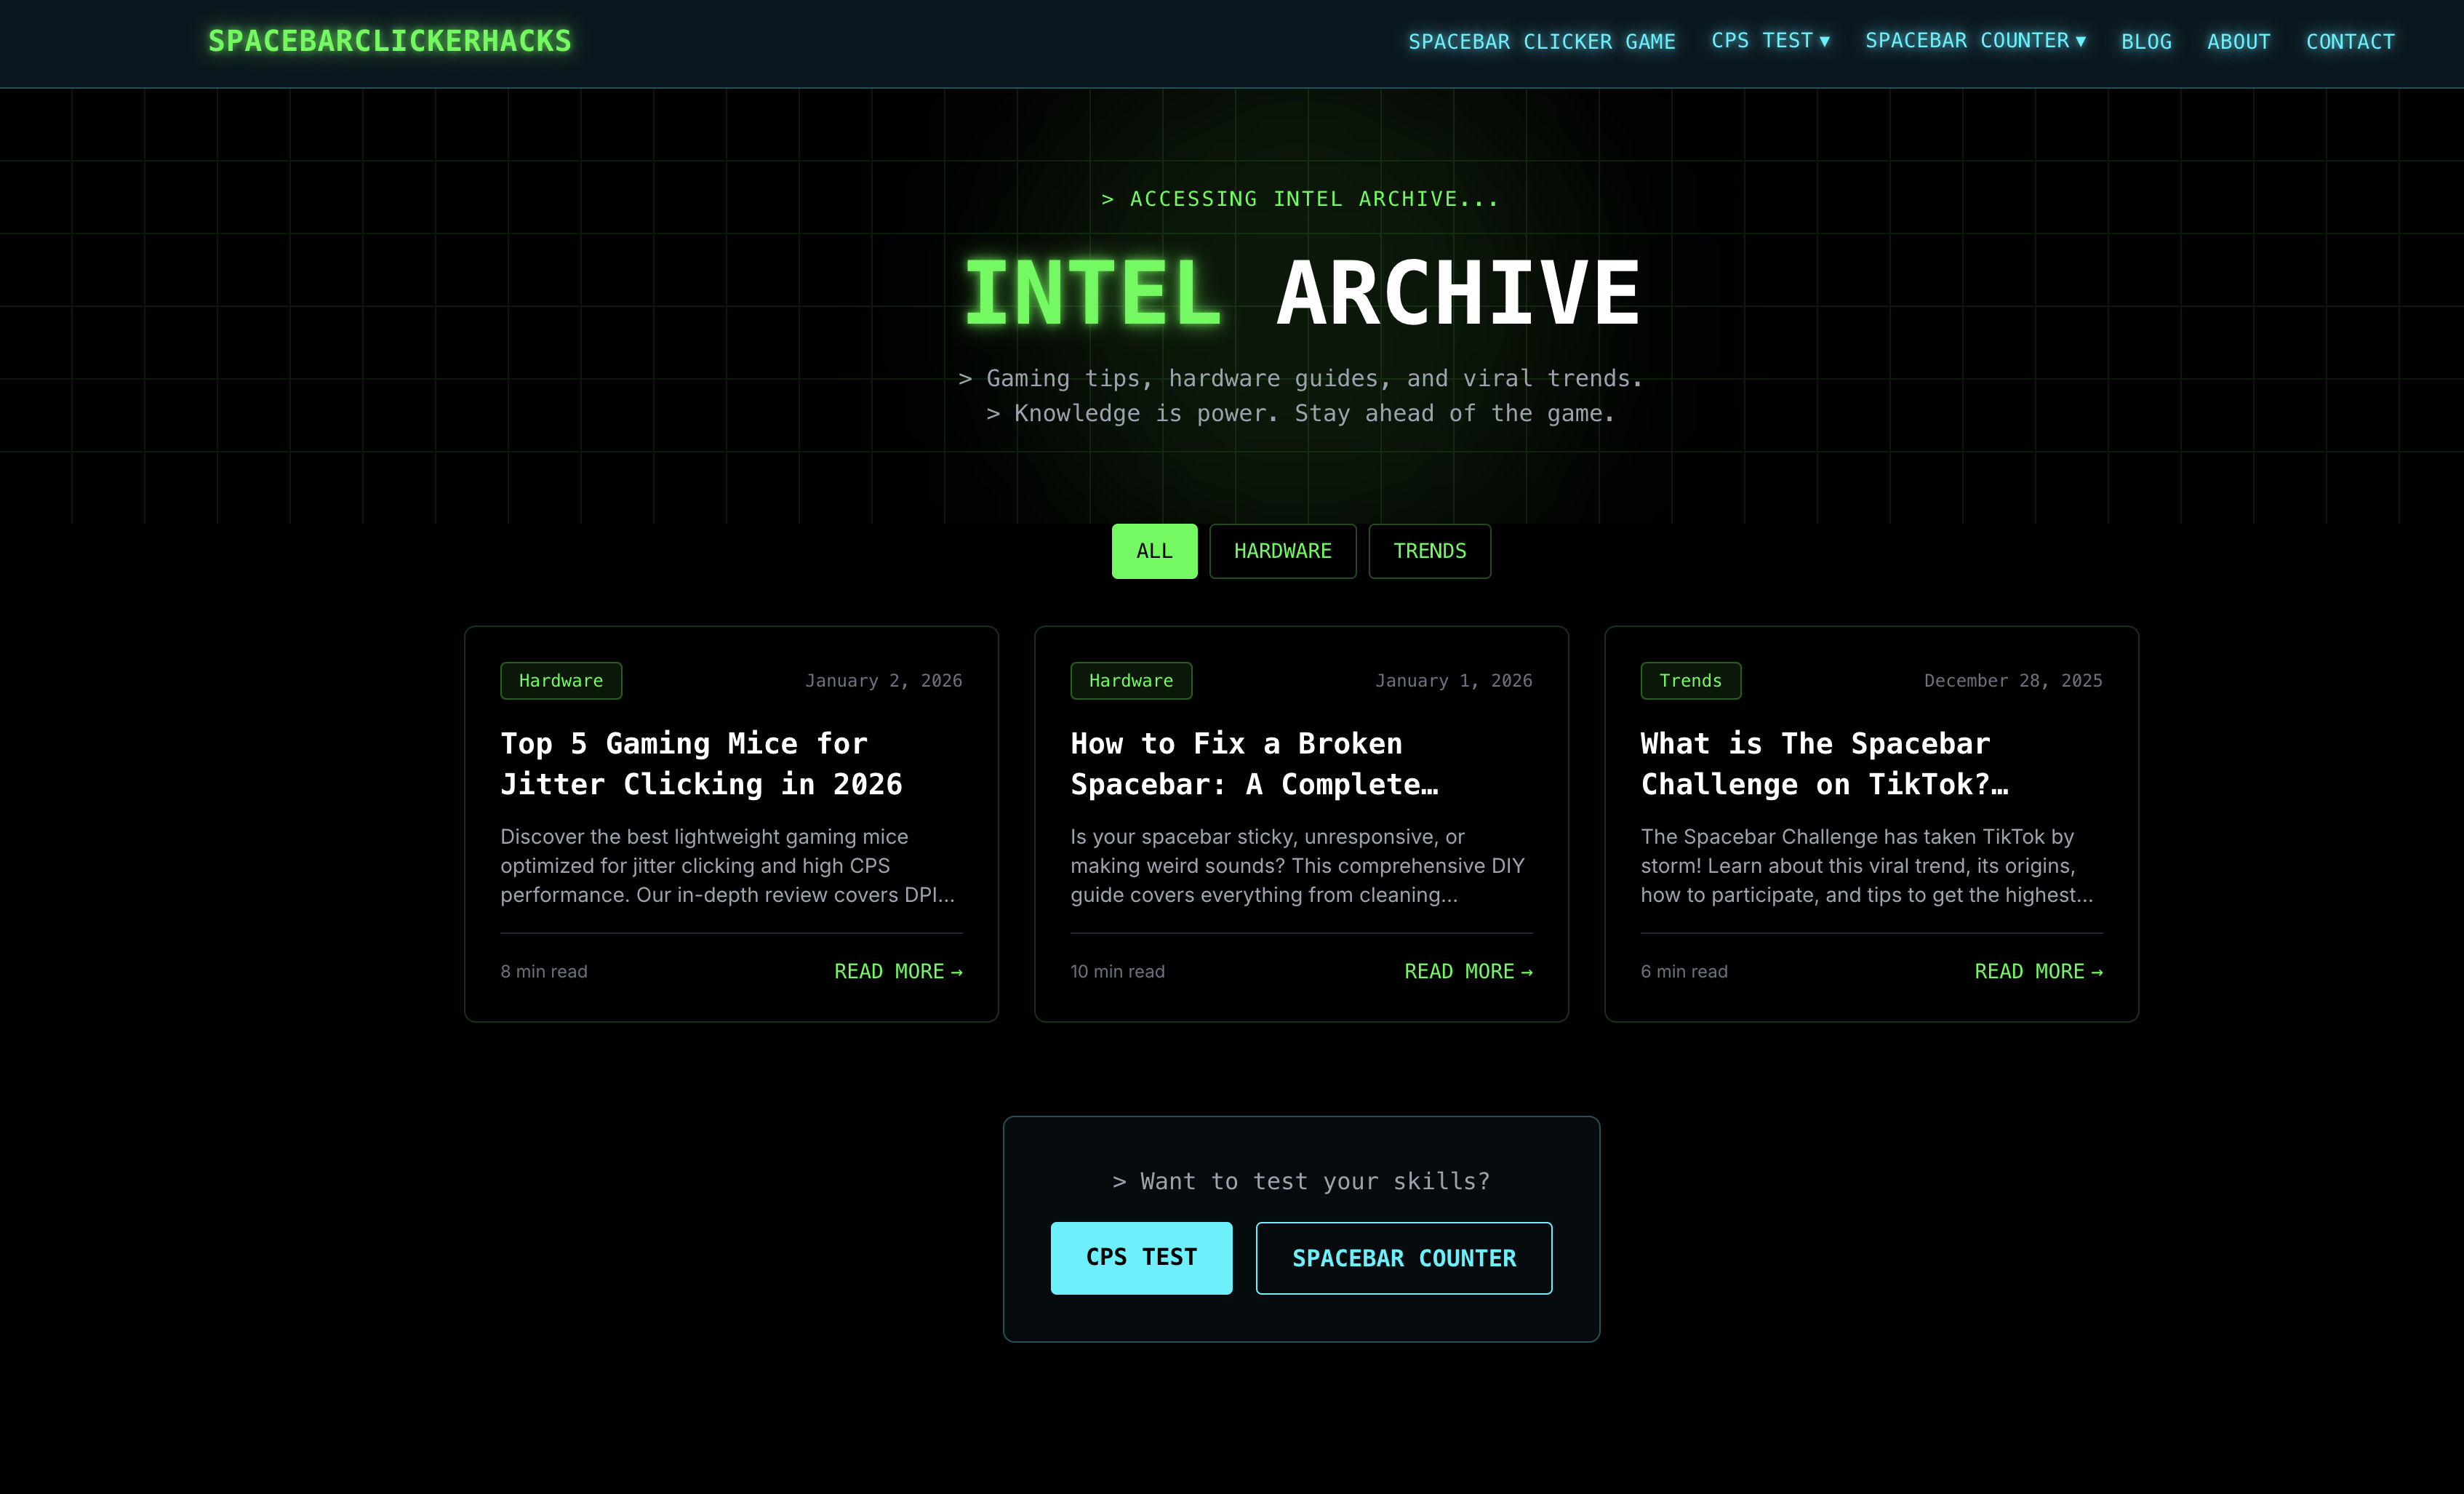Click the SPACEBARCLICKERHACKS logo
Image resolution: width=2464 pixels, height=1494 pixels.
[x=391, y=41]
